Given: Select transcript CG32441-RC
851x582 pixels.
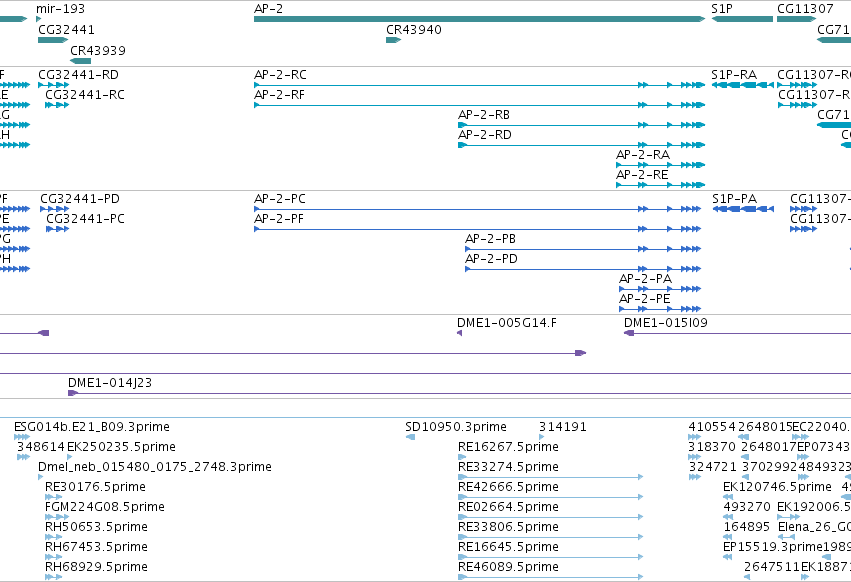Looking at the screenshot, I should [x=57, y=105].
